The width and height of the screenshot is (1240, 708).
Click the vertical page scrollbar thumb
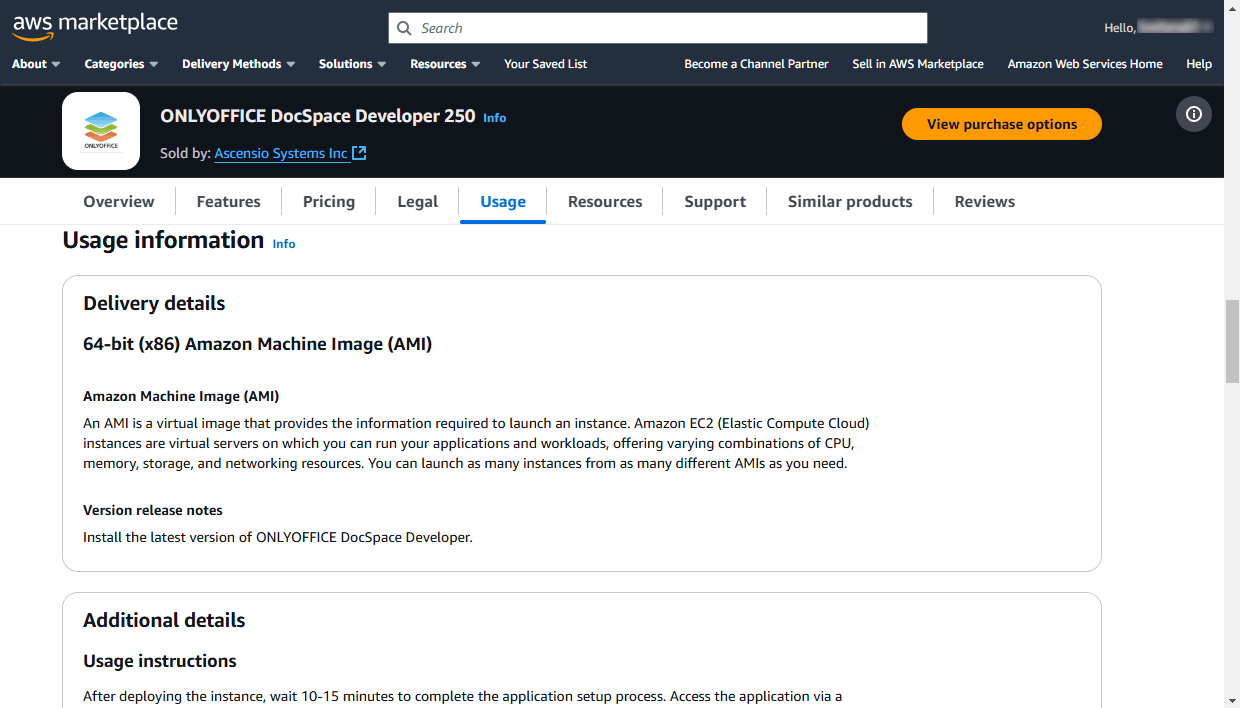pyautogui.click(x=1232, y=340)
